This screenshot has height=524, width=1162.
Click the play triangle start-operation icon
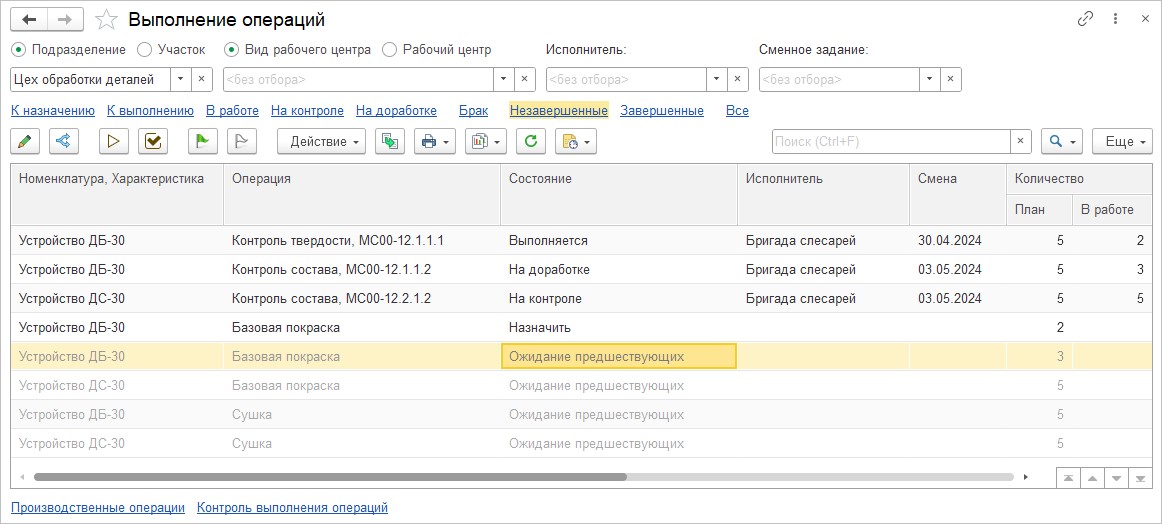[x=114, y=142]
